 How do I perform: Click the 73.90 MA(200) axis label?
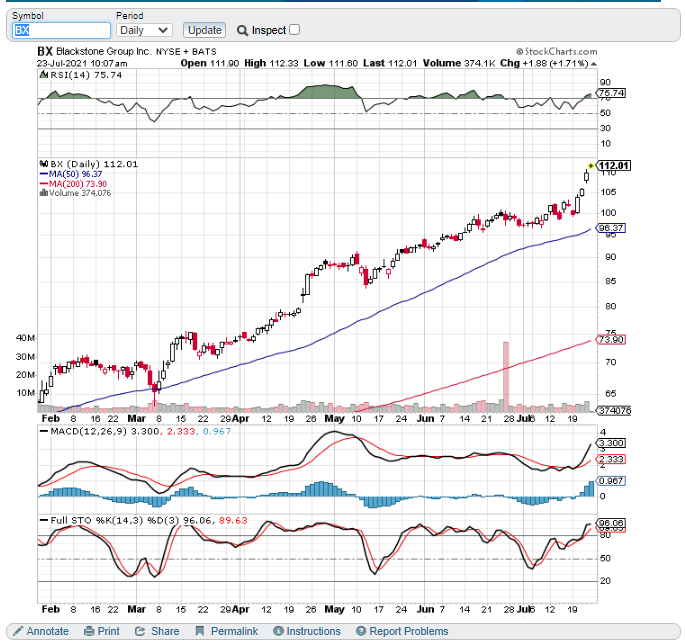point(611,340)
